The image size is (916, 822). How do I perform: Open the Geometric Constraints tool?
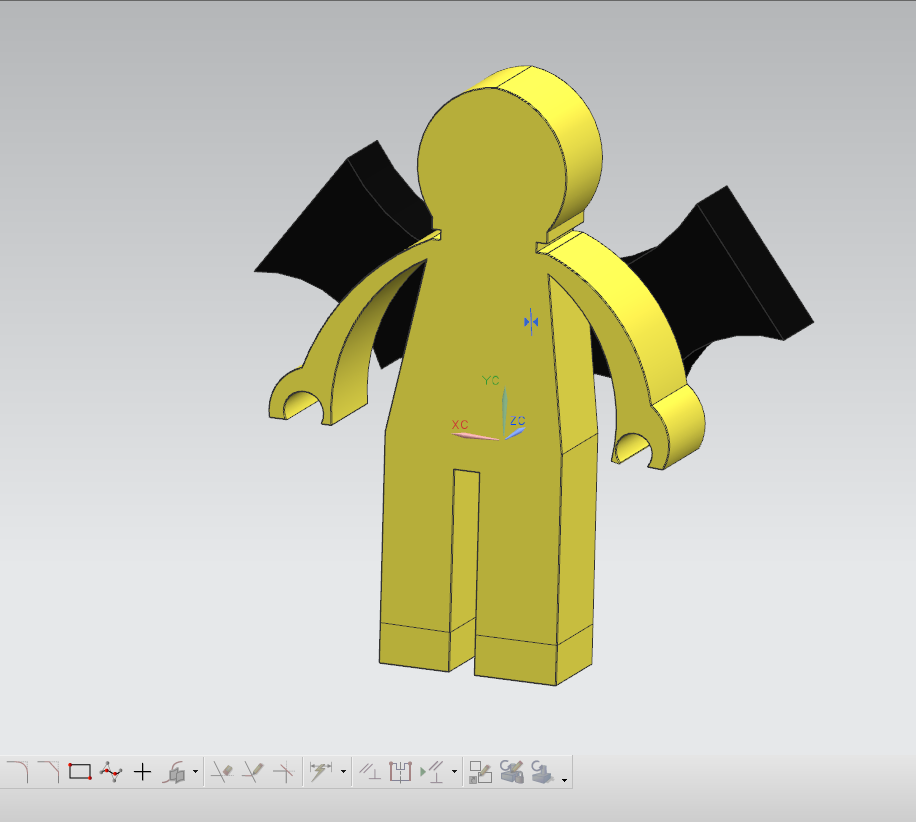pos(370,772)
